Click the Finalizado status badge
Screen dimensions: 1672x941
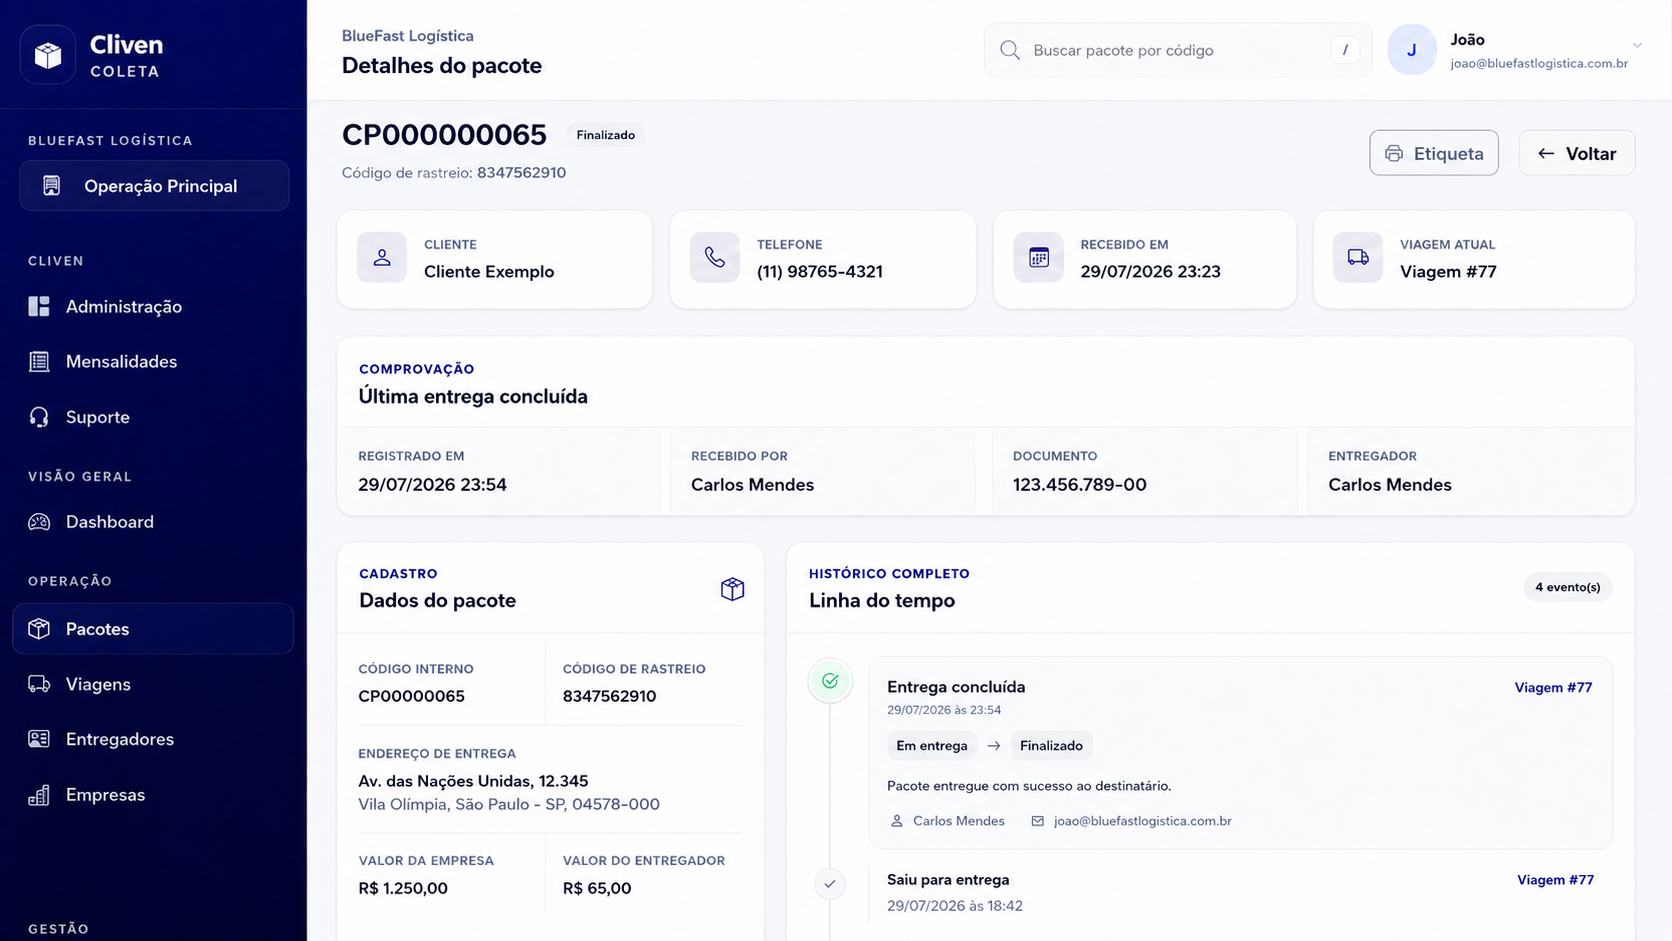click(606, 135)
